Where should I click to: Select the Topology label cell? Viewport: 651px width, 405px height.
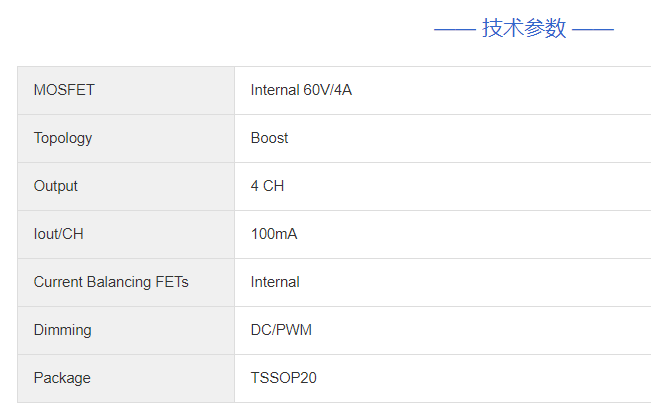coord(63,138)
